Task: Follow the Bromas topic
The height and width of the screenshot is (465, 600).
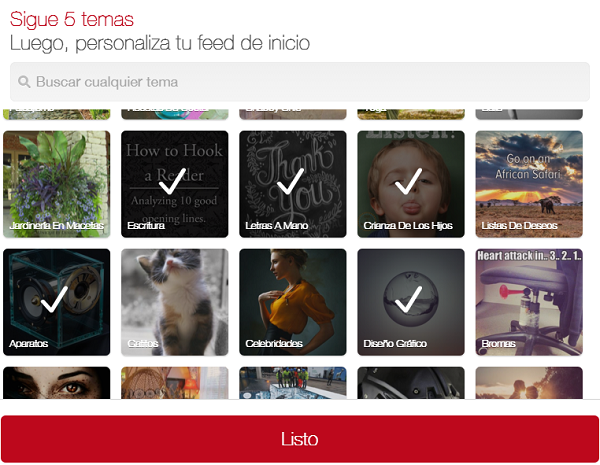Action: coord(529,302)
